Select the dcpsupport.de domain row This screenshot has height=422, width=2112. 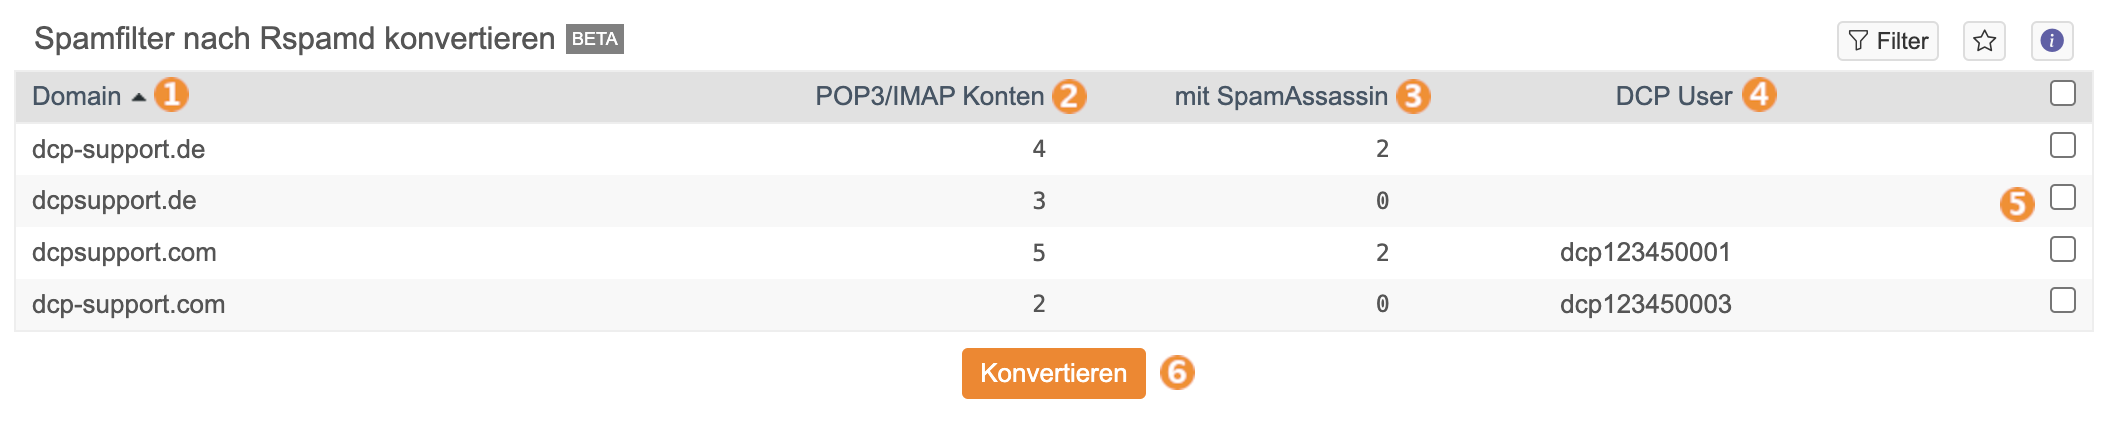(1053, 200)
